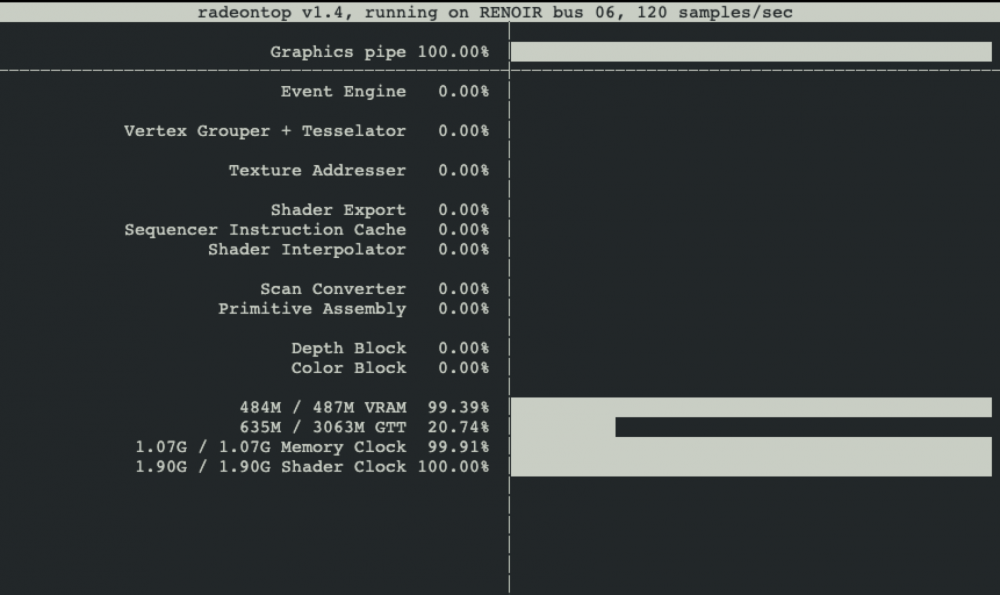Click the Depth Block 0.00% value

tap(464, 348)
